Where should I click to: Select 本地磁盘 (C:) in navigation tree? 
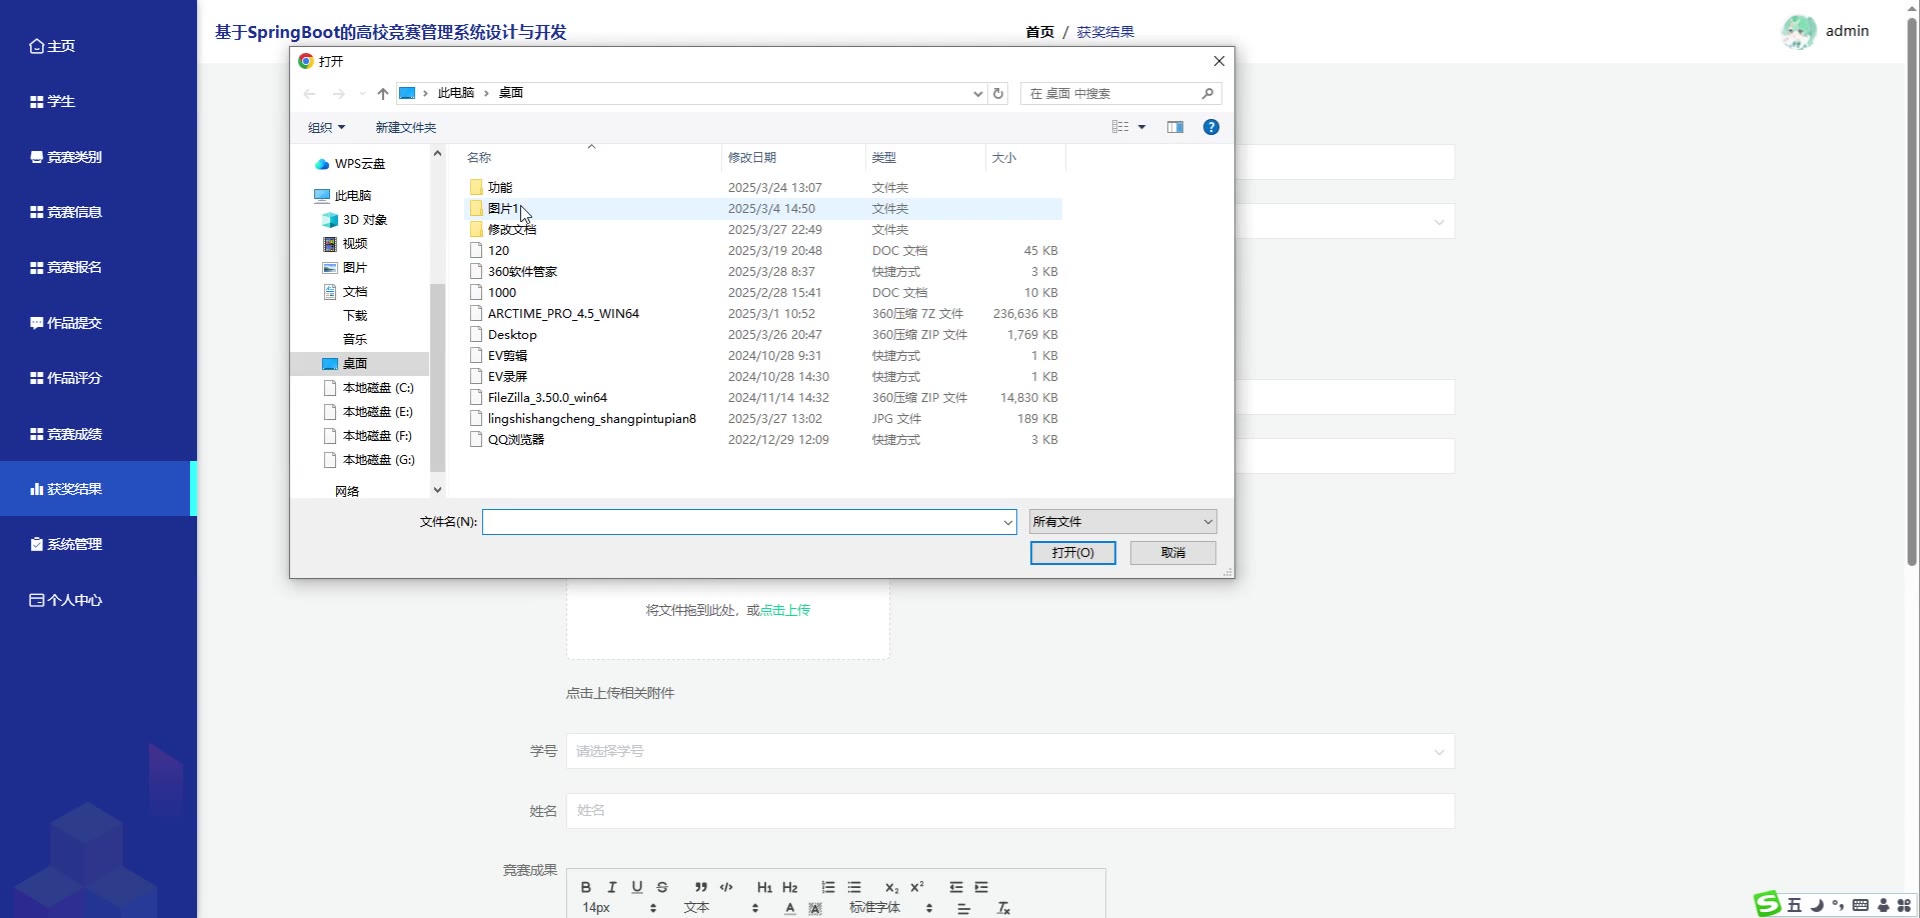377,388
